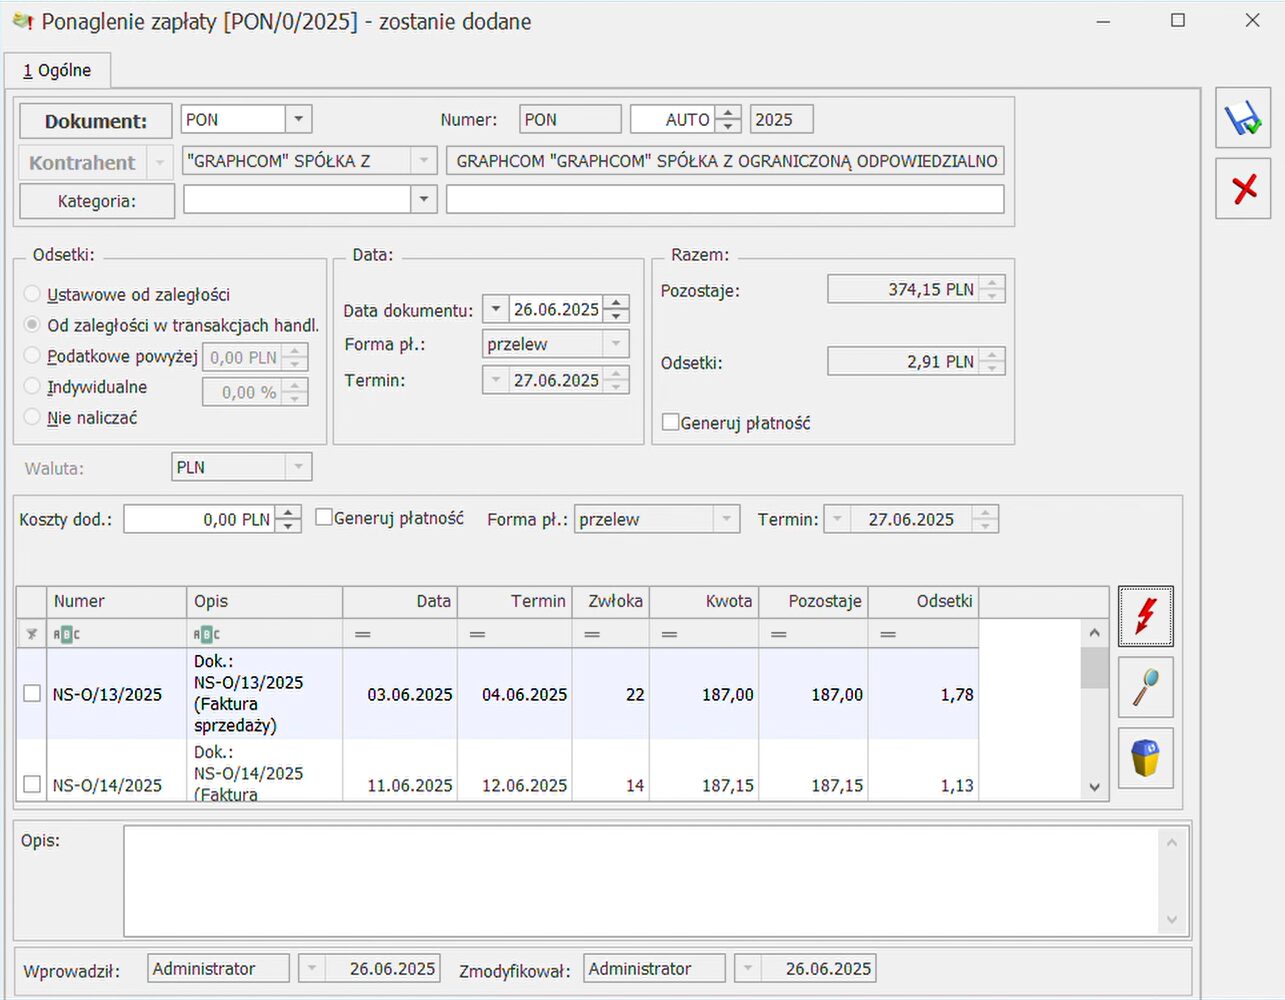This screenshot has width=1285, height=1000.
Task: Choose the Indywidualne interest option
Action: 33,386
